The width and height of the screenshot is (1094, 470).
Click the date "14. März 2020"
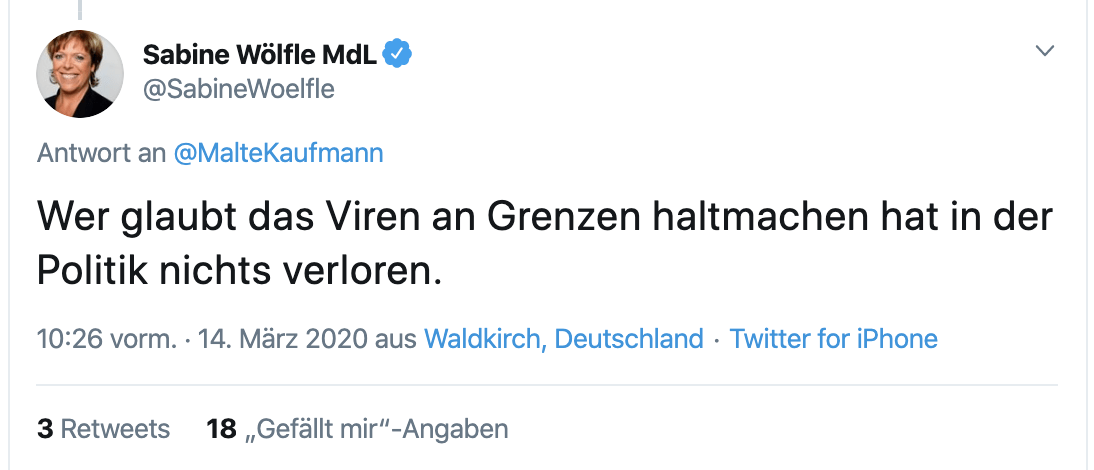282,338
